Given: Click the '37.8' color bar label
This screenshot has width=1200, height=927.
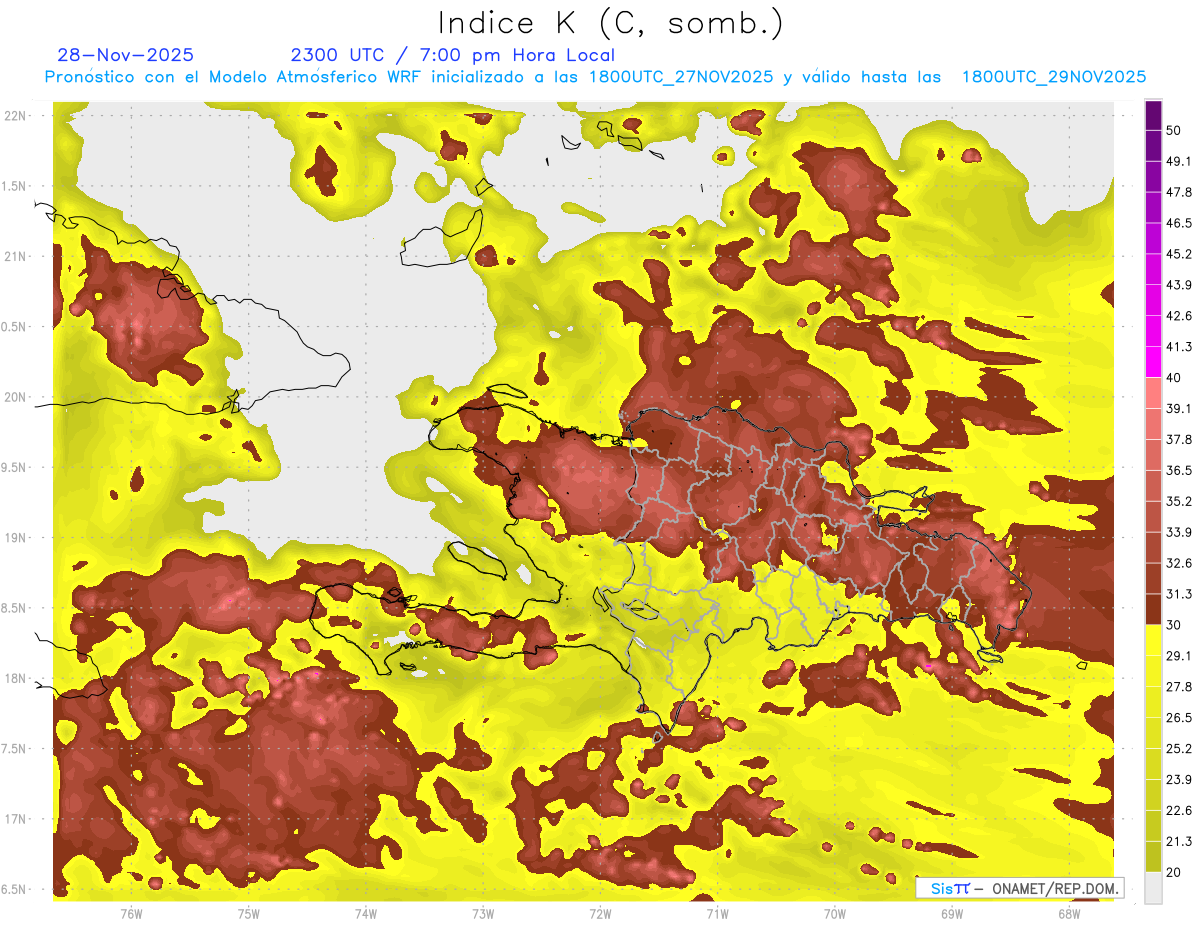Looking at the screenshot, I should click(1179, 439).
